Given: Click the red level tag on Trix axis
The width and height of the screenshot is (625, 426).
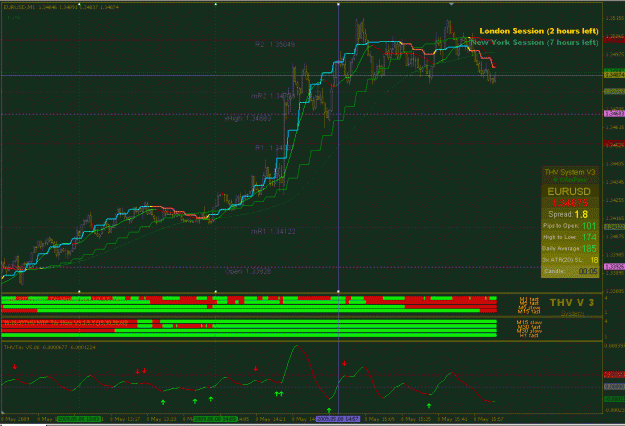Looking at the screenshot, I should tap(614, 375).
